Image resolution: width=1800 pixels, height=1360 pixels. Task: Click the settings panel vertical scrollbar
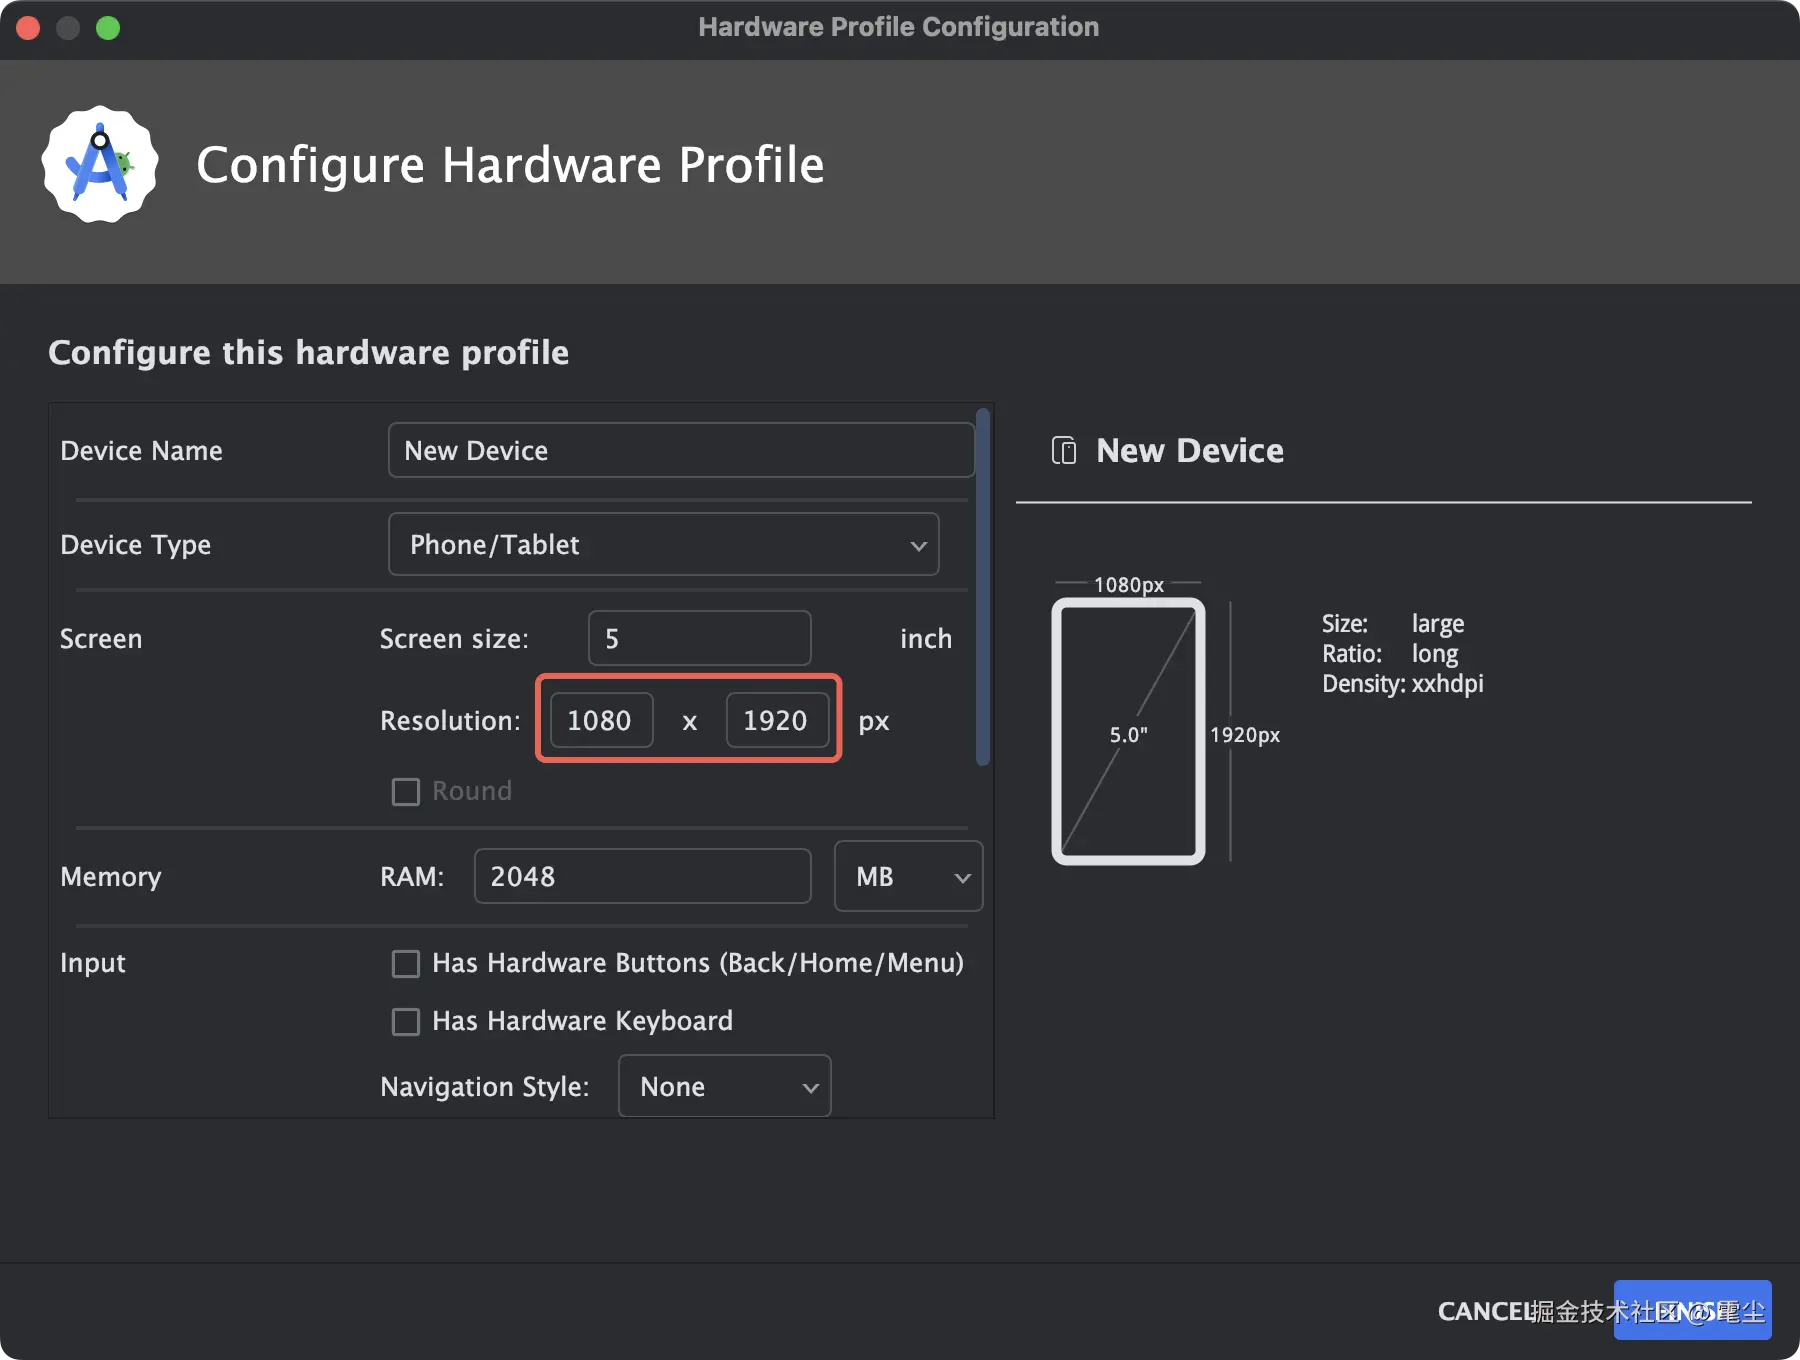pos(983,588)
